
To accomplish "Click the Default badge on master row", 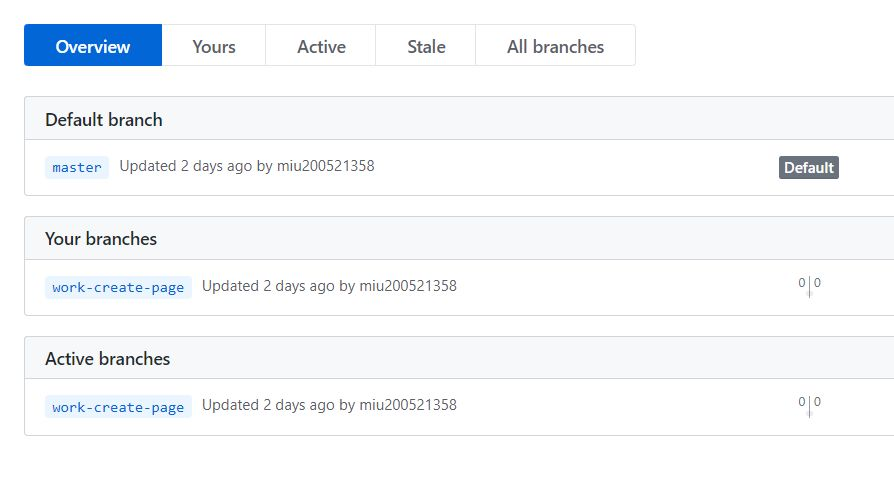I will click(x=808, y=168).
